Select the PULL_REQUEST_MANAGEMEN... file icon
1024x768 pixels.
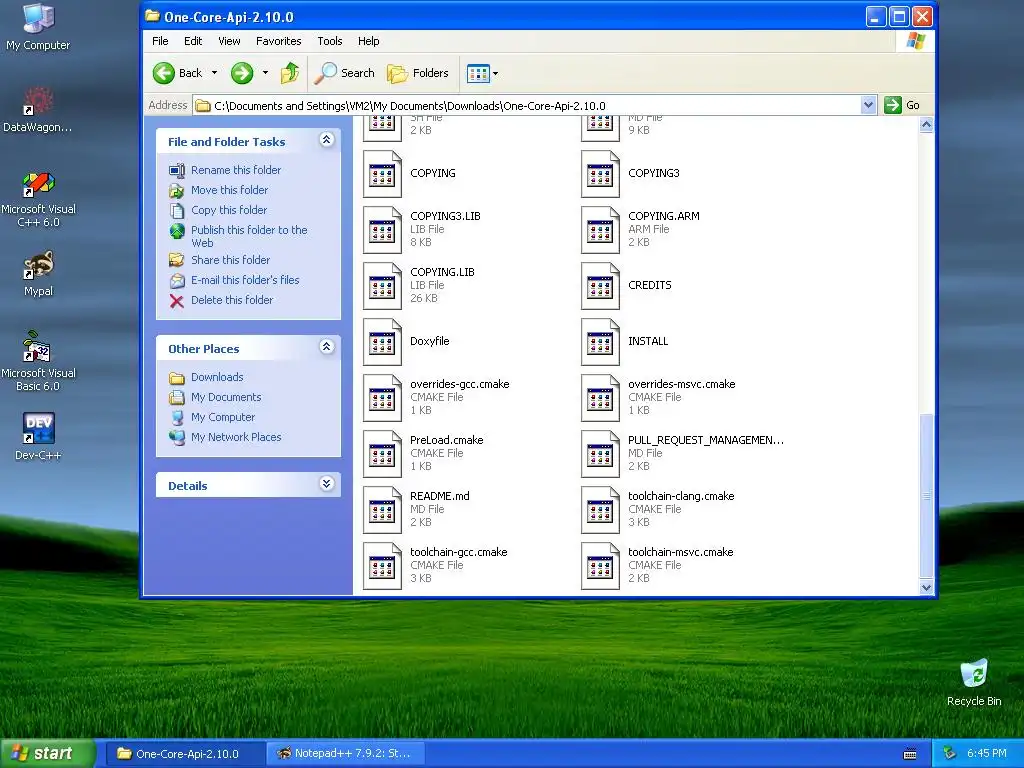[600, 455]
